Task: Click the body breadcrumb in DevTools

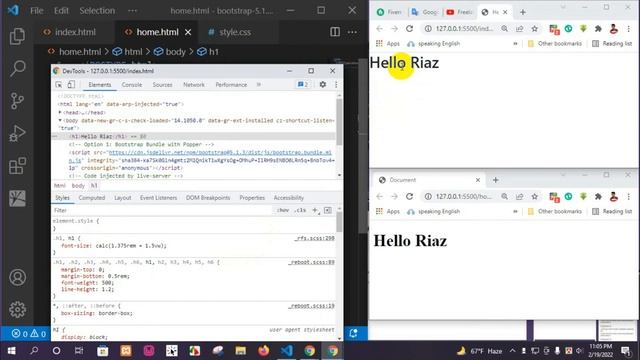Action: click(78, 186)
